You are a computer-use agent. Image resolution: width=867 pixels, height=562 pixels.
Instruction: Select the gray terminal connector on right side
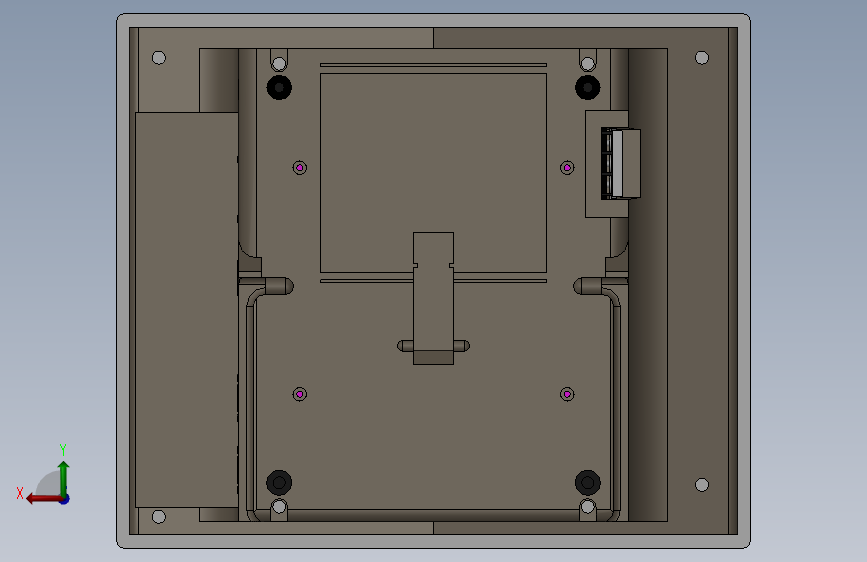[621, 164]
